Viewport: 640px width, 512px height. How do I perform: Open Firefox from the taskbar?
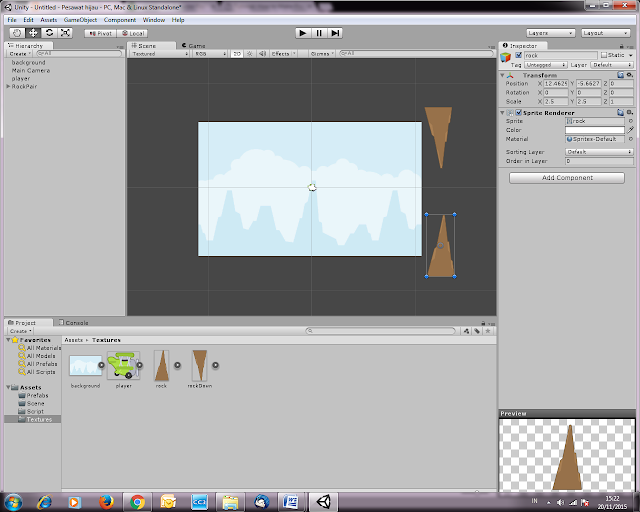pyautogui.click(x=106, y=502)
